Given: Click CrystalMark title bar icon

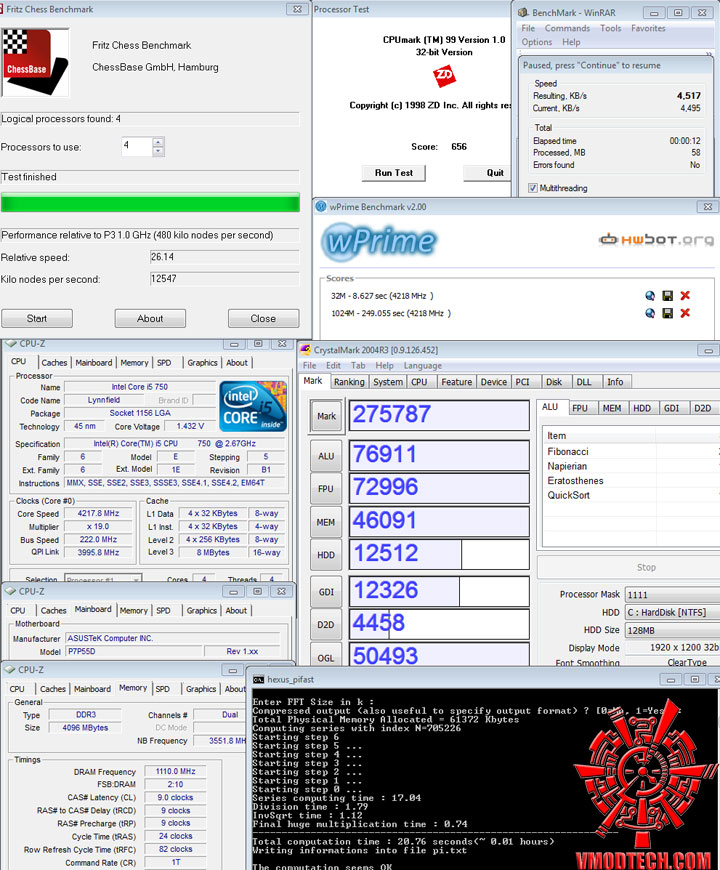Looking at the screenshot, I should coord(305,350).
